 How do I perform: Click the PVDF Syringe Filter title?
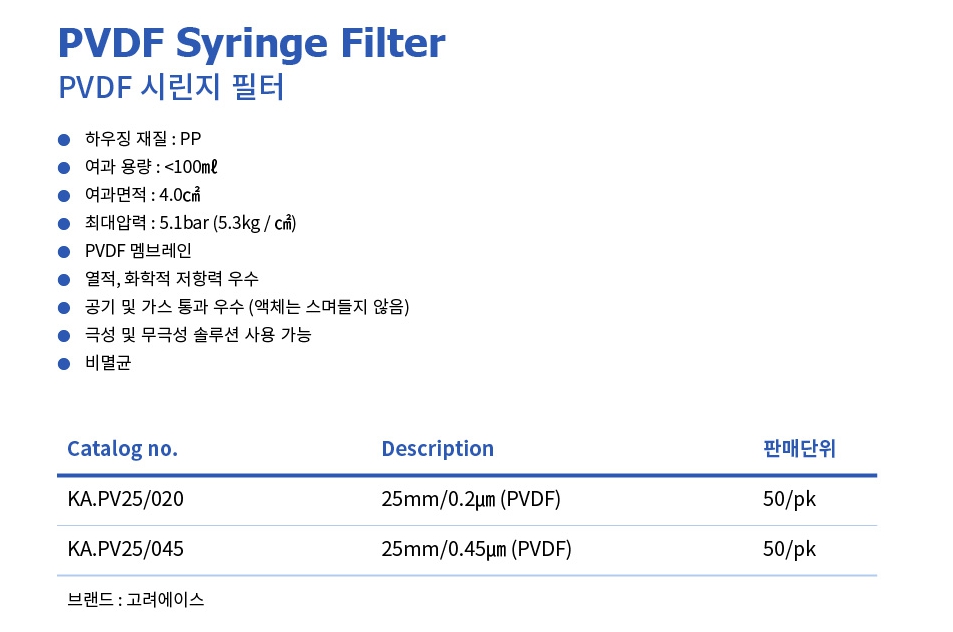(252, 43)
